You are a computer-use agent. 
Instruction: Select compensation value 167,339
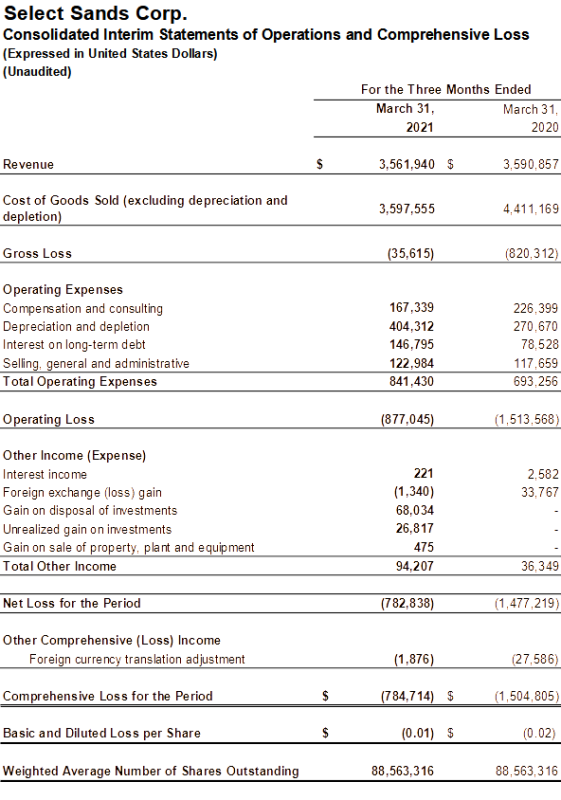tap(412, 308)
